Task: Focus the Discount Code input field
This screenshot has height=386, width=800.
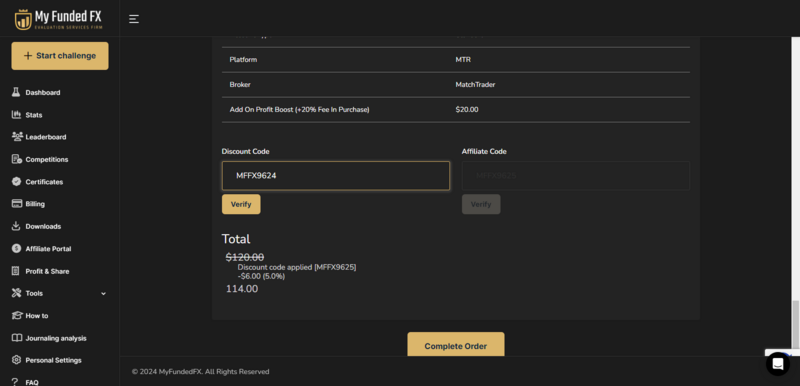Action: pos(336,175)
